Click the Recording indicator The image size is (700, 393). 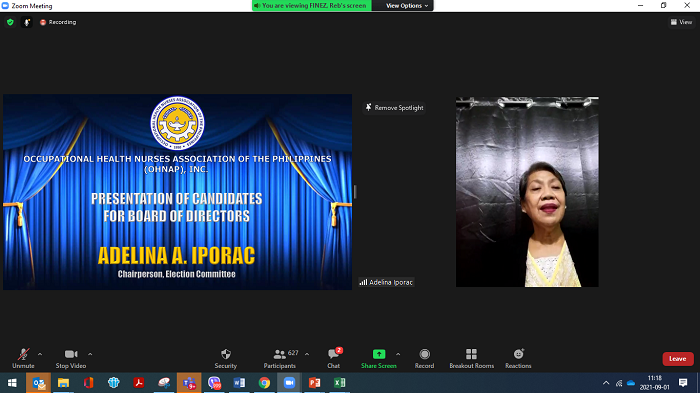[x=58, y=22]
